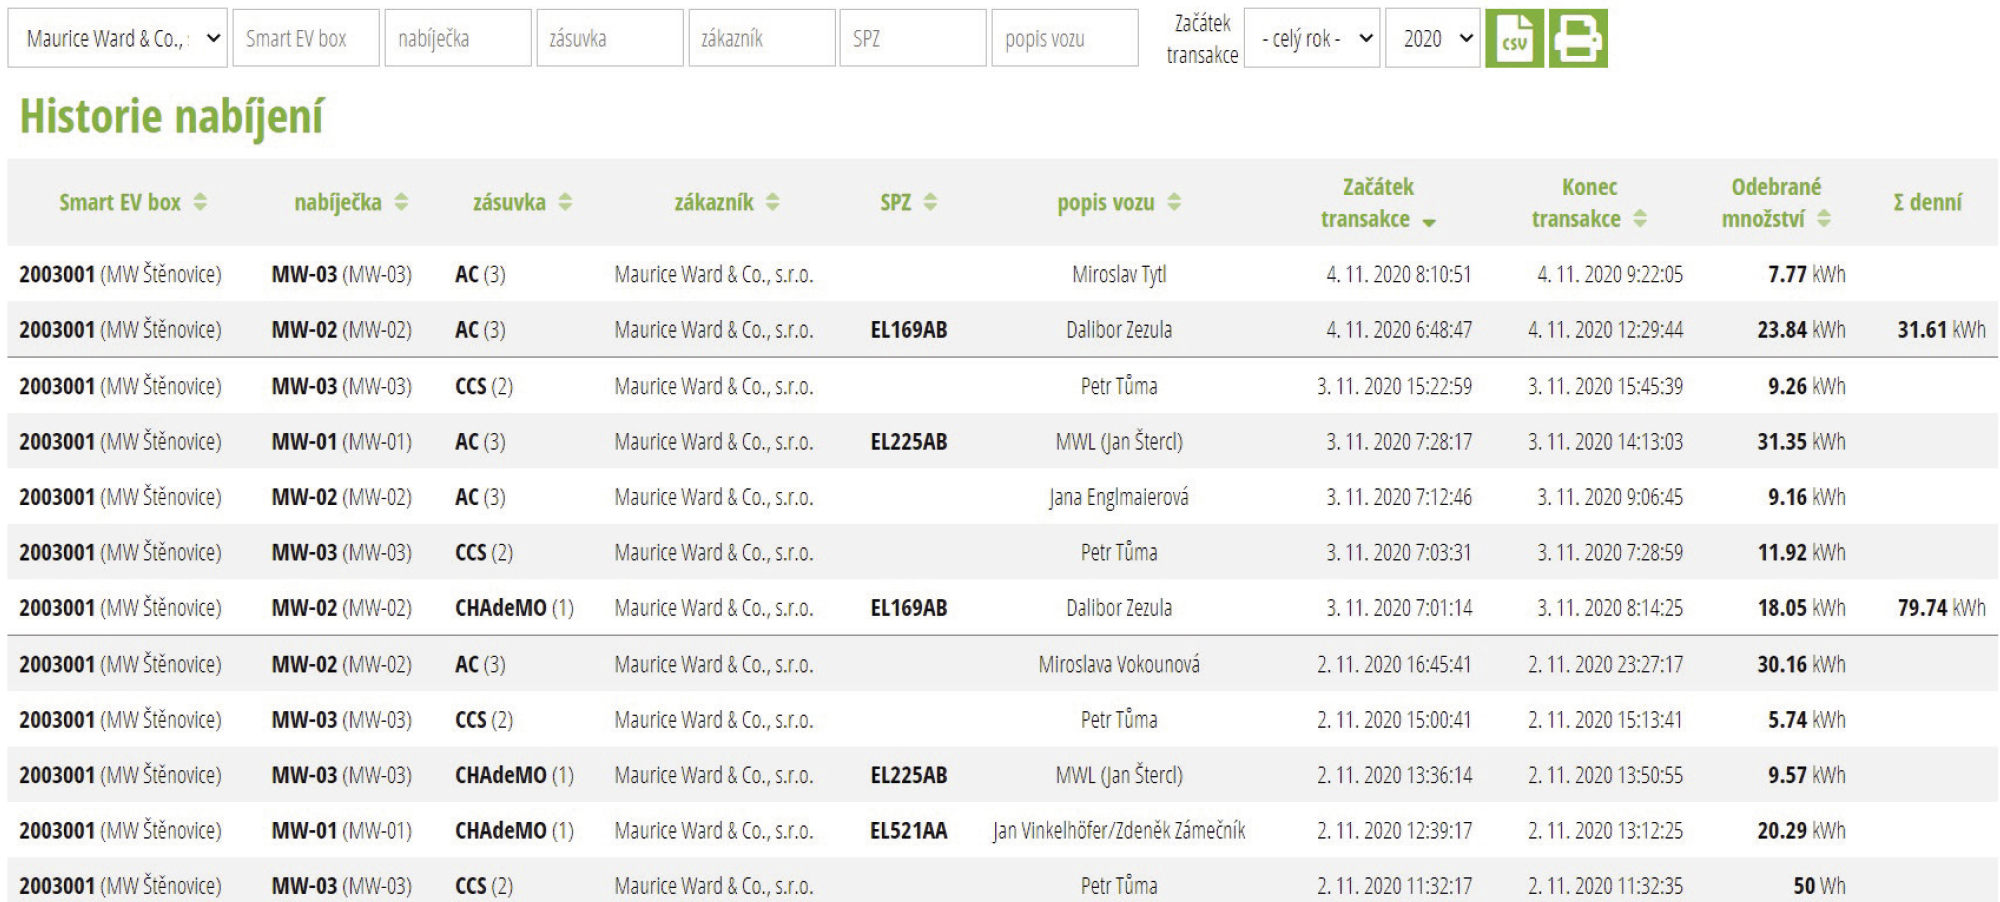Click the Σ denní column header
This screenshot has width=2000, height=902.
pos(1927,202)
